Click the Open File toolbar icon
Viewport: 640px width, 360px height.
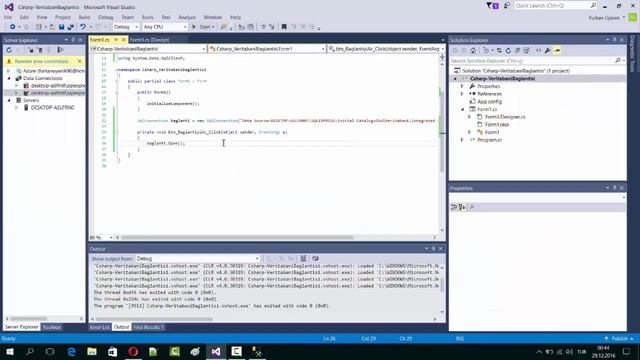(x=52, y=27)
